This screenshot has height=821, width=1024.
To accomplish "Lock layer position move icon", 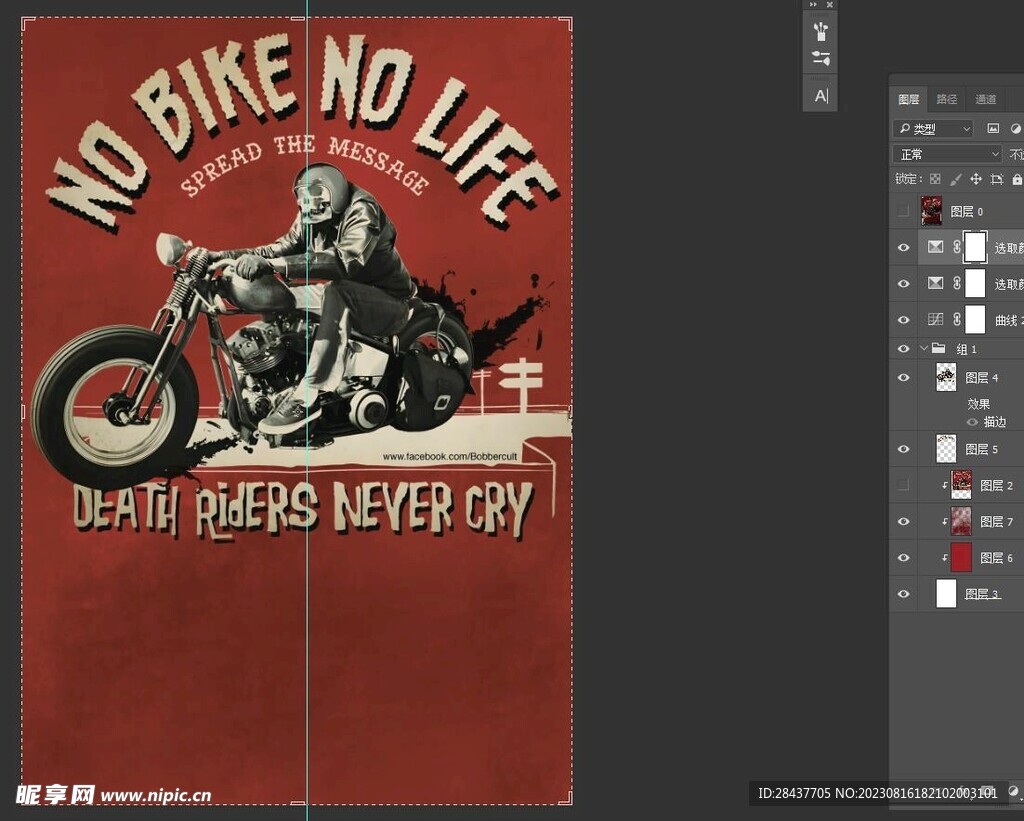I will tap(976, 179).
